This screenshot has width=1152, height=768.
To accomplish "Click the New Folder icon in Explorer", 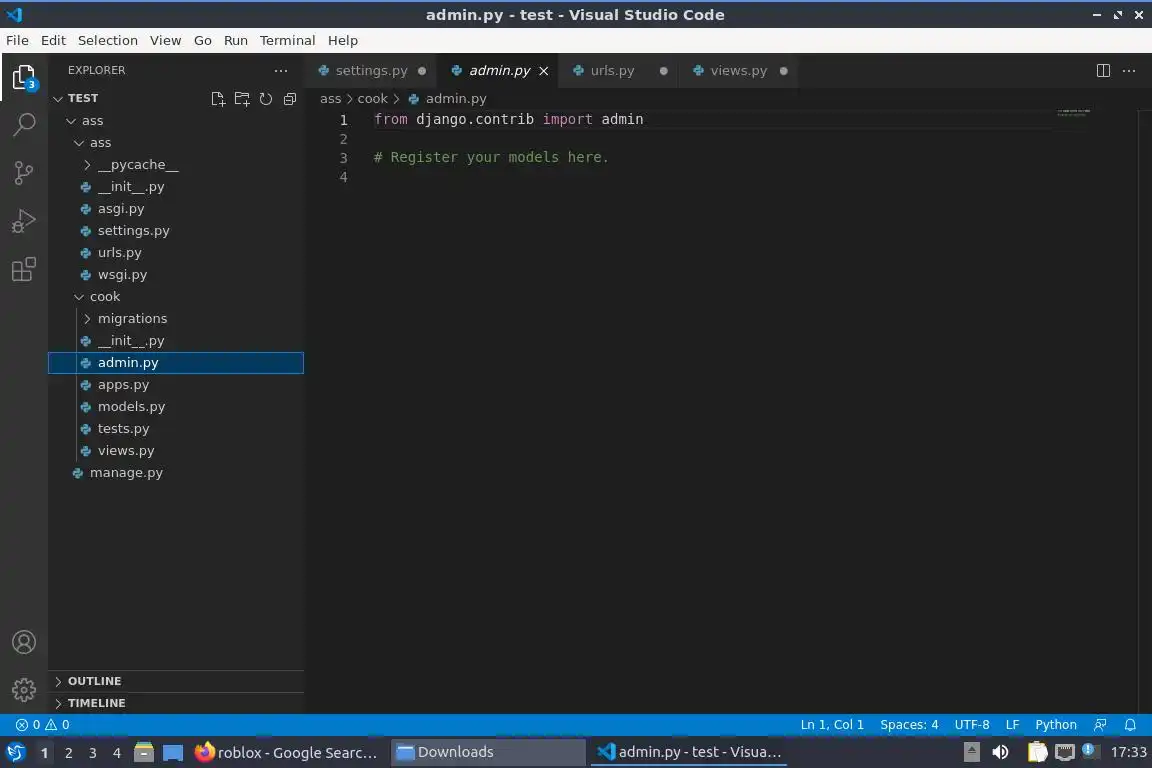I will pyautogui.click(x=242, y=98).
